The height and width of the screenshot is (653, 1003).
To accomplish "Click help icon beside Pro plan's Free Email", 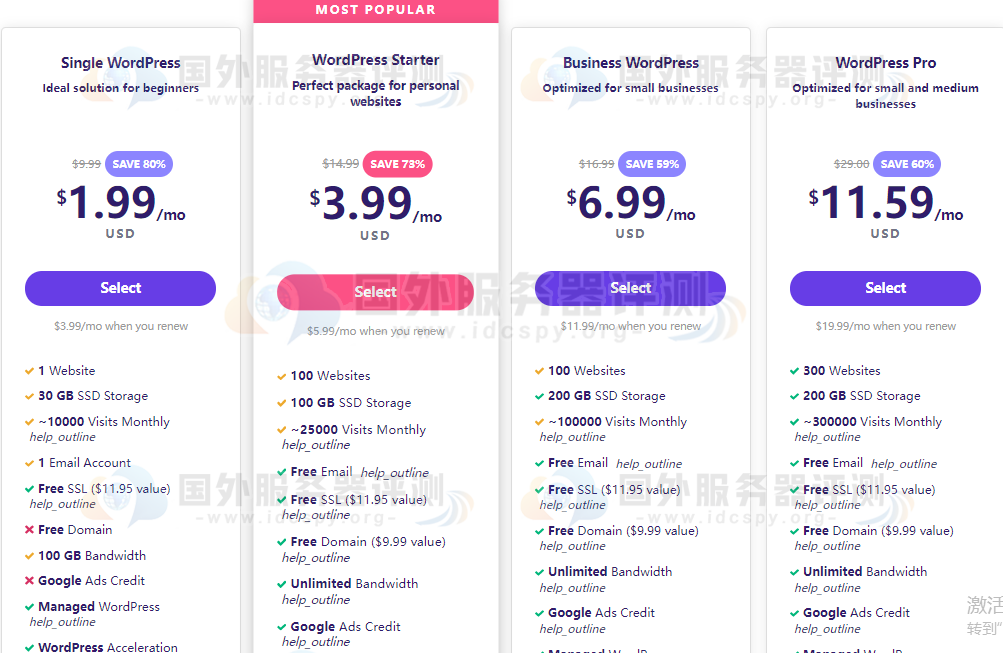I will point(904,464).
